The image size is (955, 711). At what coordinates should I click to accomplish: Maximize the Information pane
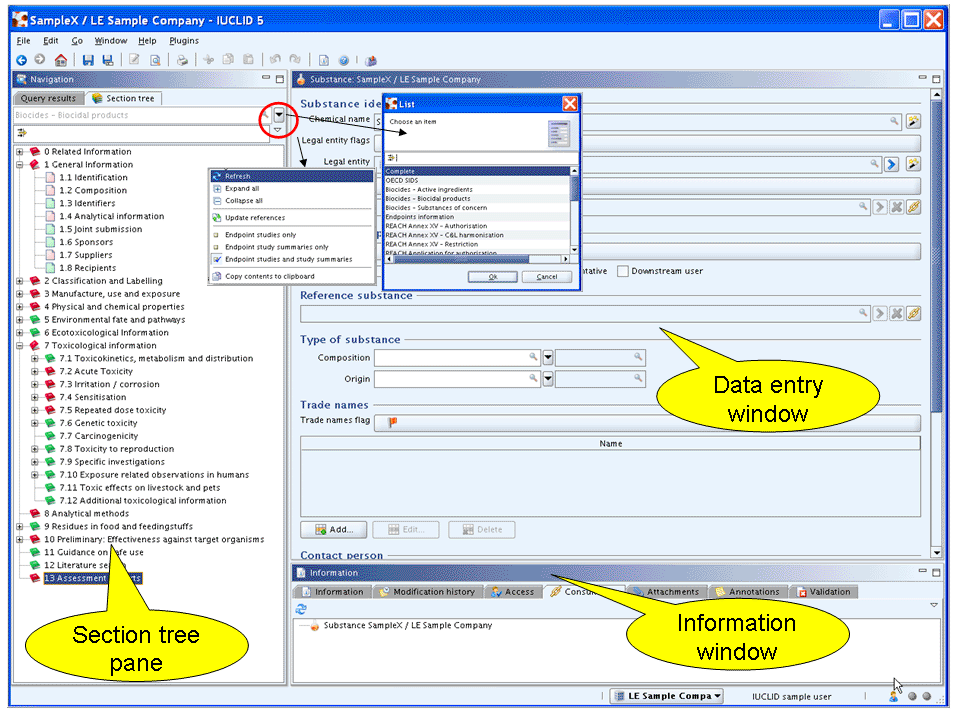coord(936,572)
